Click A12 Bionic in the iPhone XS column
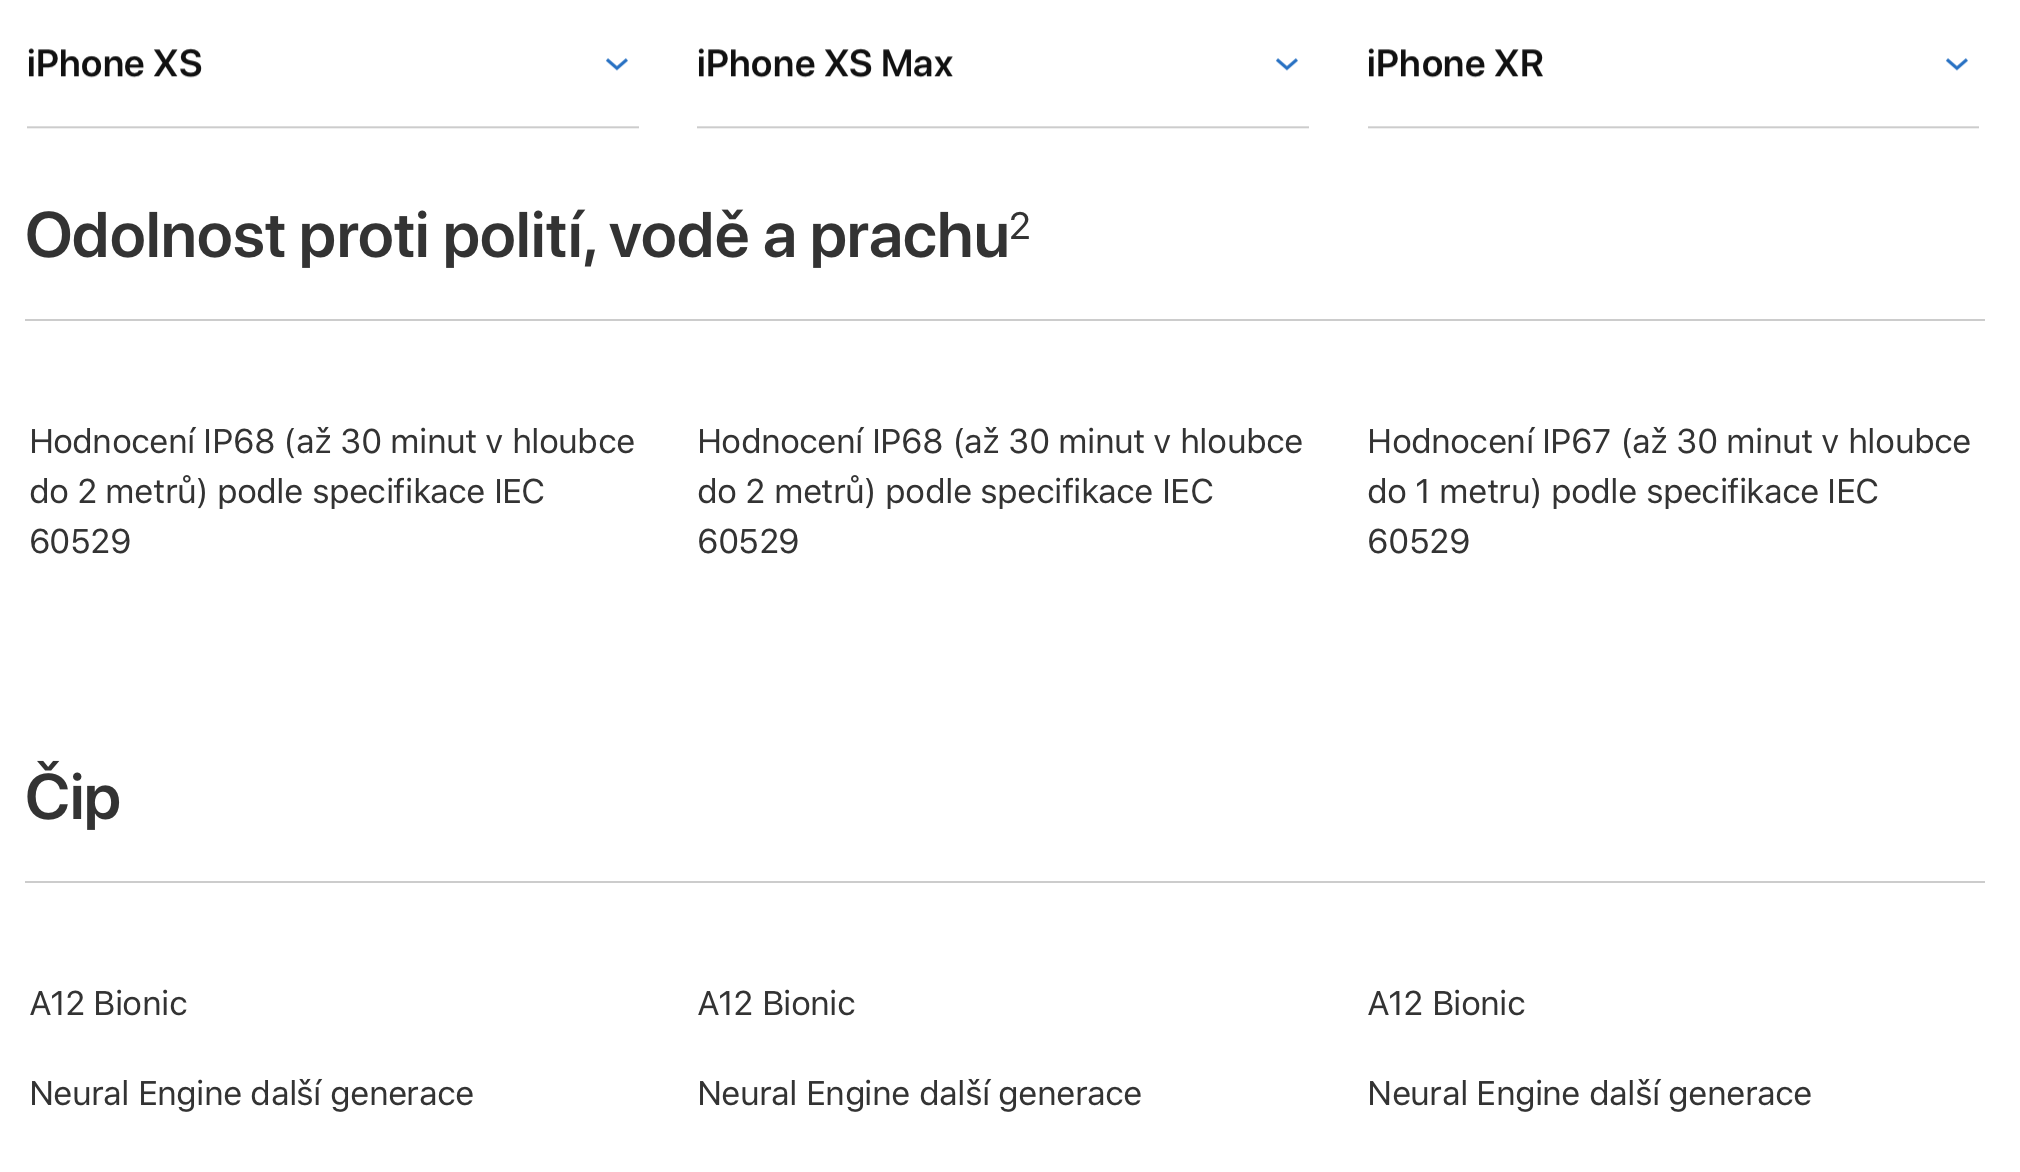 pyautogui.click(x=108, y=1003)
